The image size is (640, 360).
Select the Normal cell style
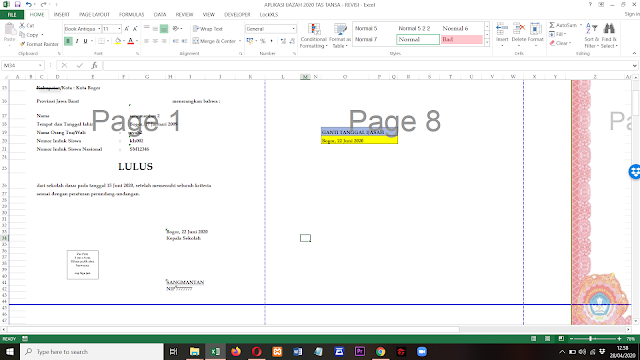click(x=418, y=40)
